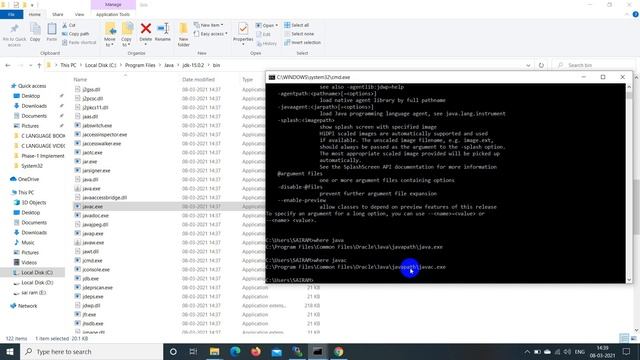Image resolution: width=640 pixels, height=360 pixels.
Task: Select java.exe in file list
Action: [x=91, y=189]
